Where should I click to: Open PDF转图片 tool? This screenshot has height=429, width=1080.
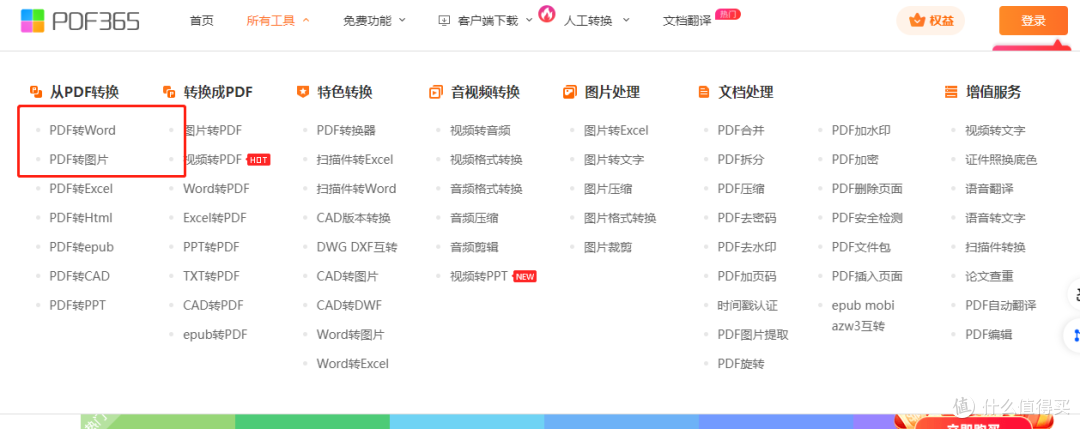coord(79,160)
